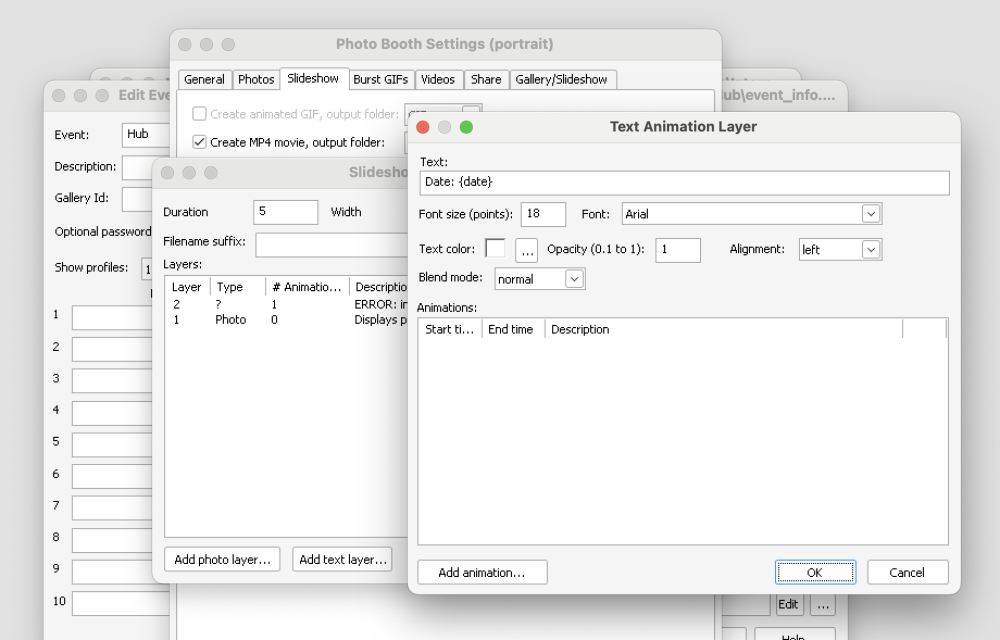Image resolution: width=1000 pixels, height=640 pixels.
Task: Click the text color swatch box
Action: 495,249
